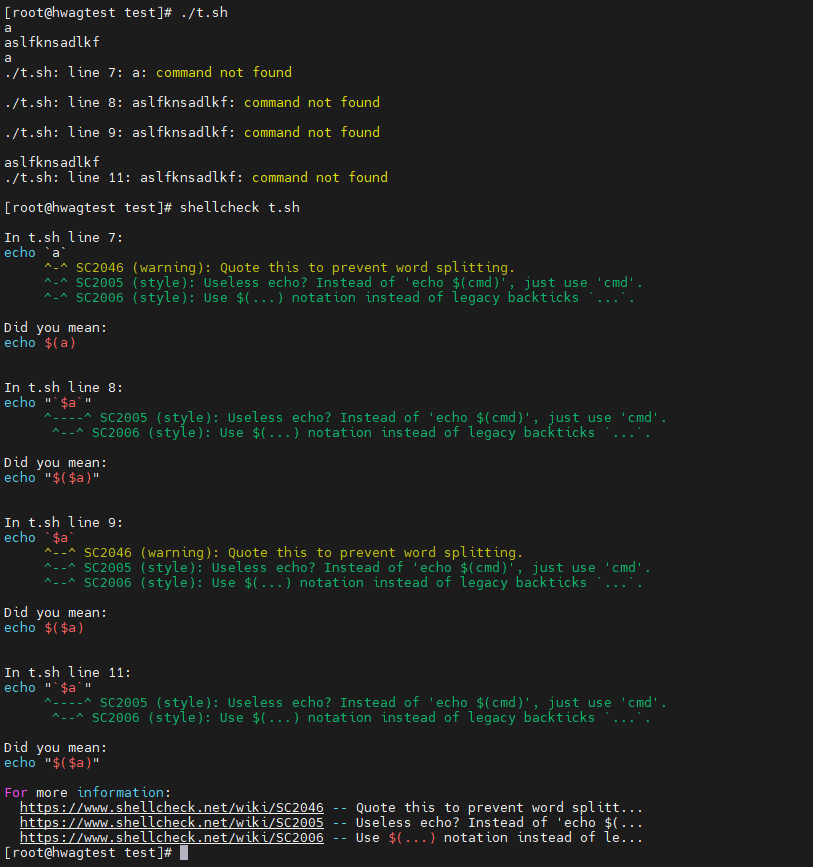This screenshot has width=813, height=867.
Task: Click the code line 'echo `a`'
Action: [x=35, y=253]
